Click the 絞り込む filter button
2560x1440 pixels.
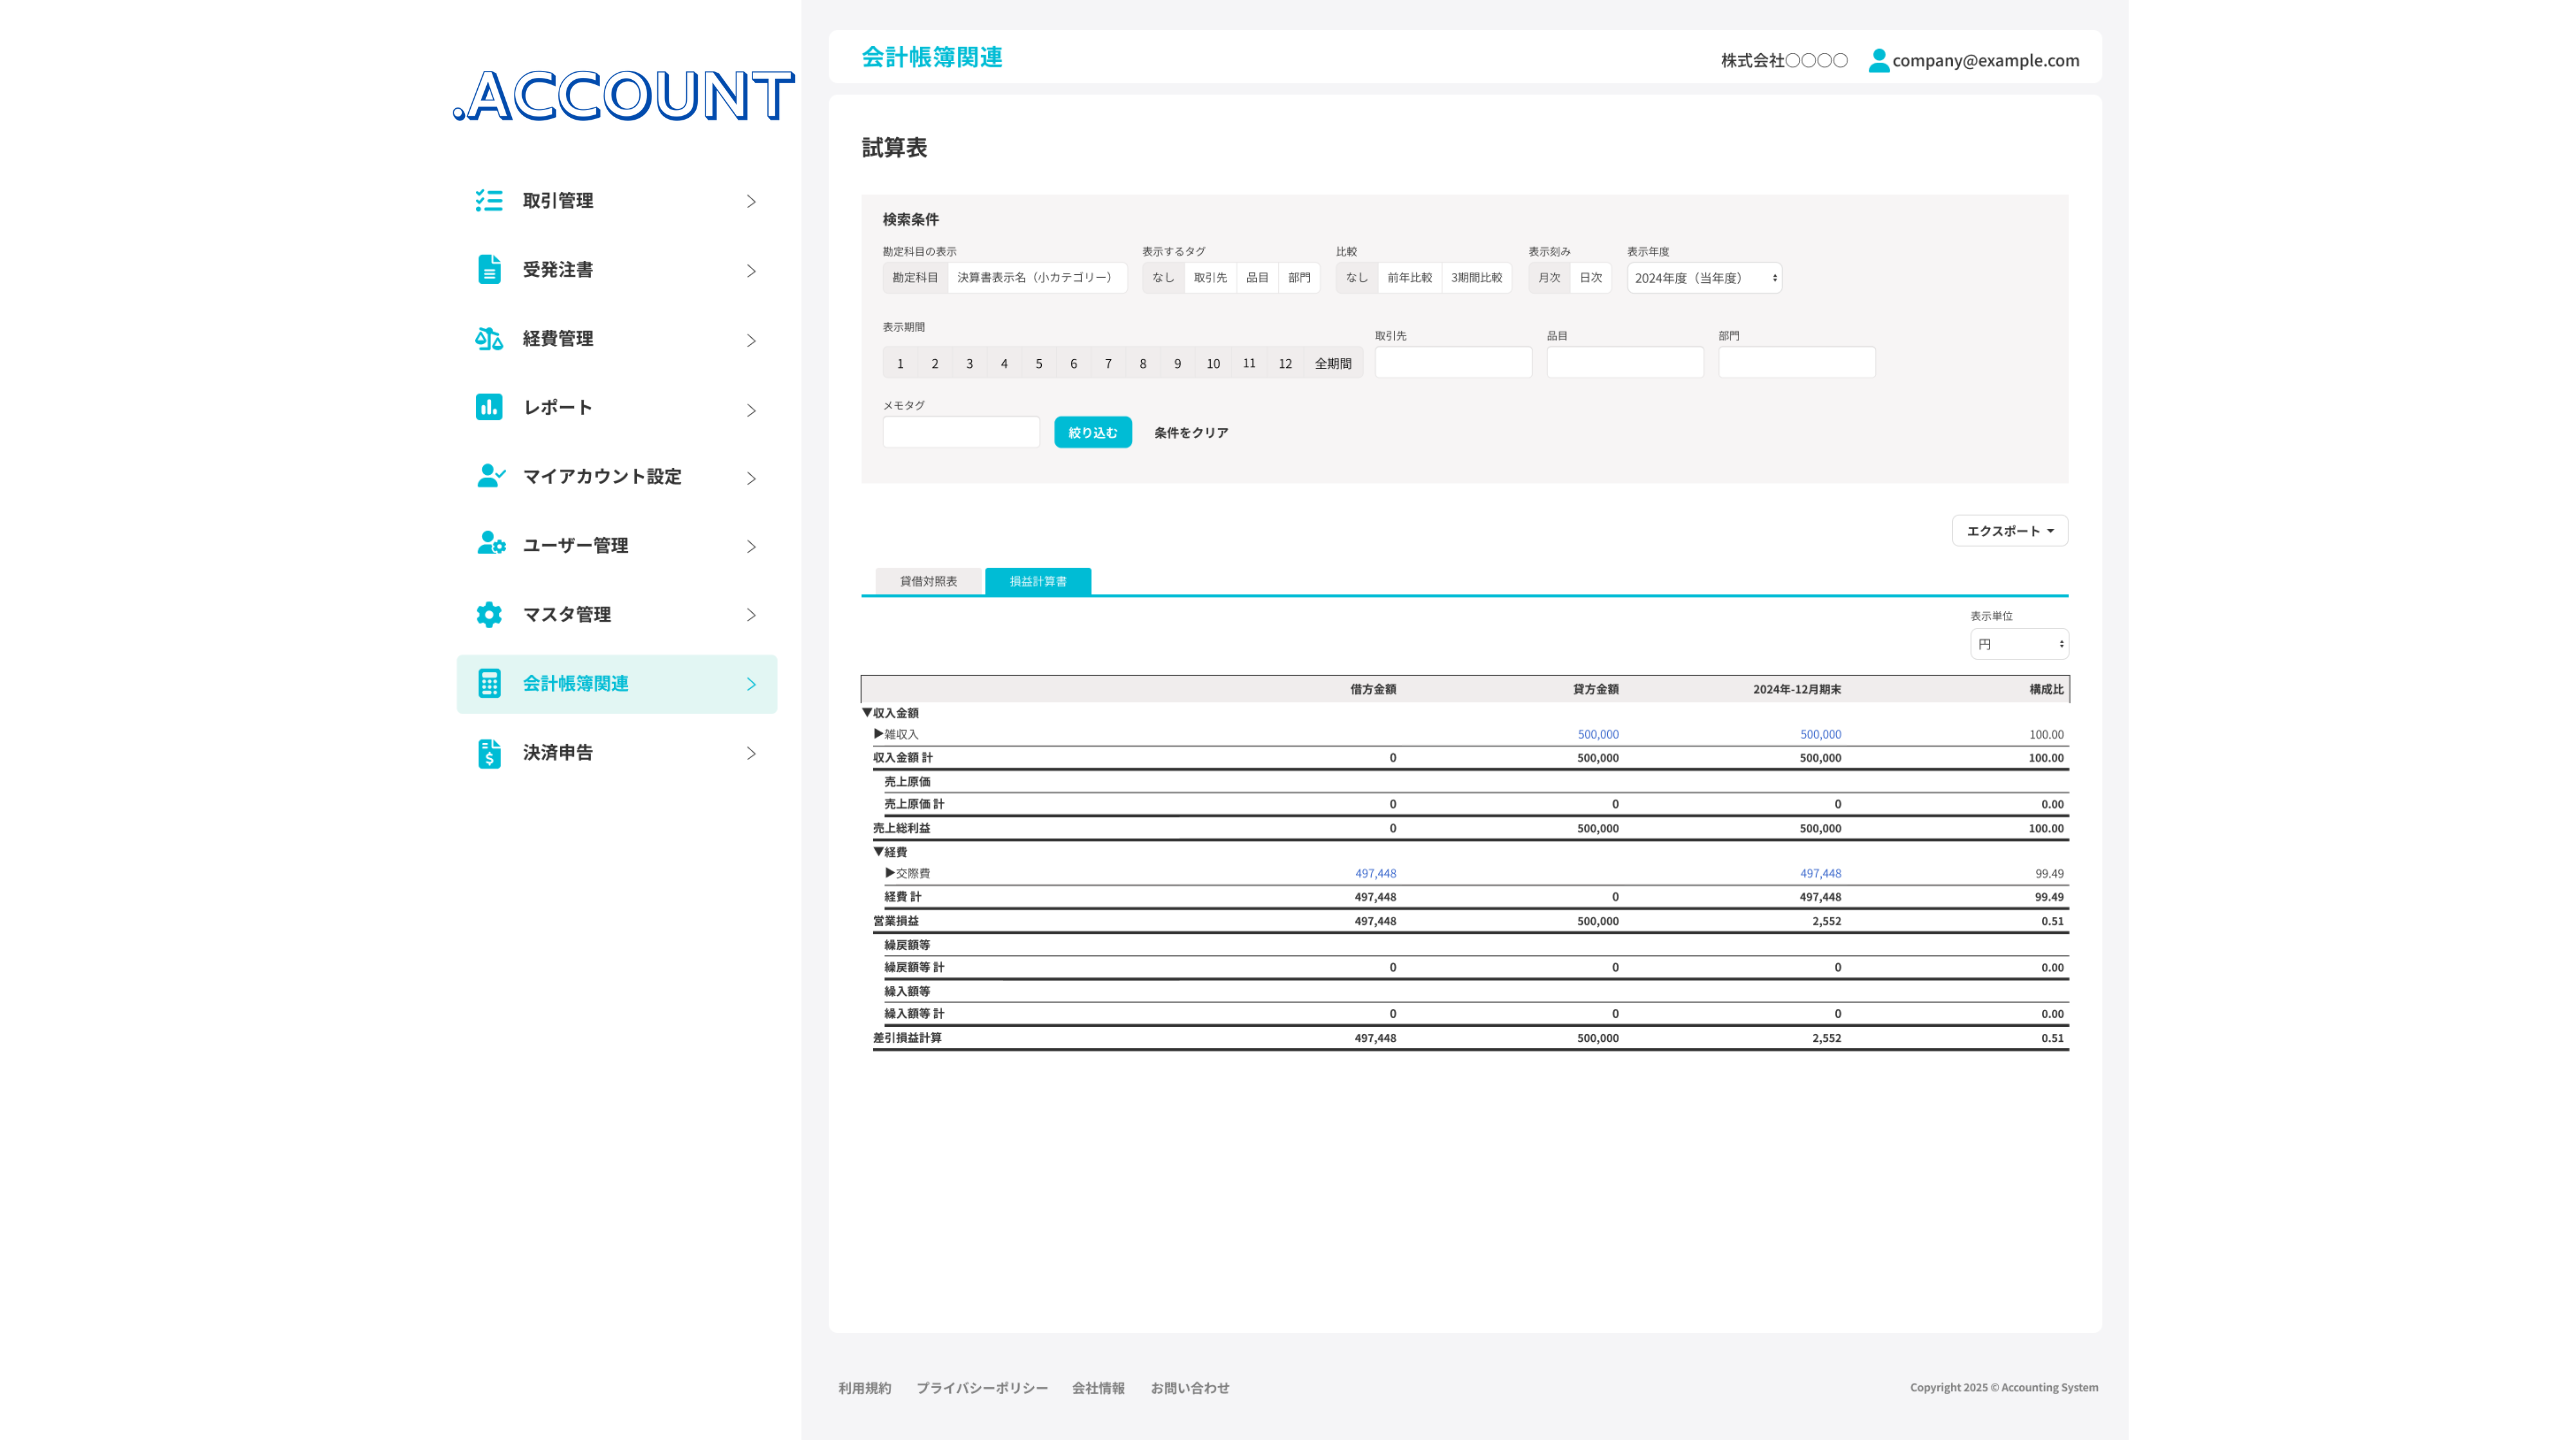[x=1092, y=433]
